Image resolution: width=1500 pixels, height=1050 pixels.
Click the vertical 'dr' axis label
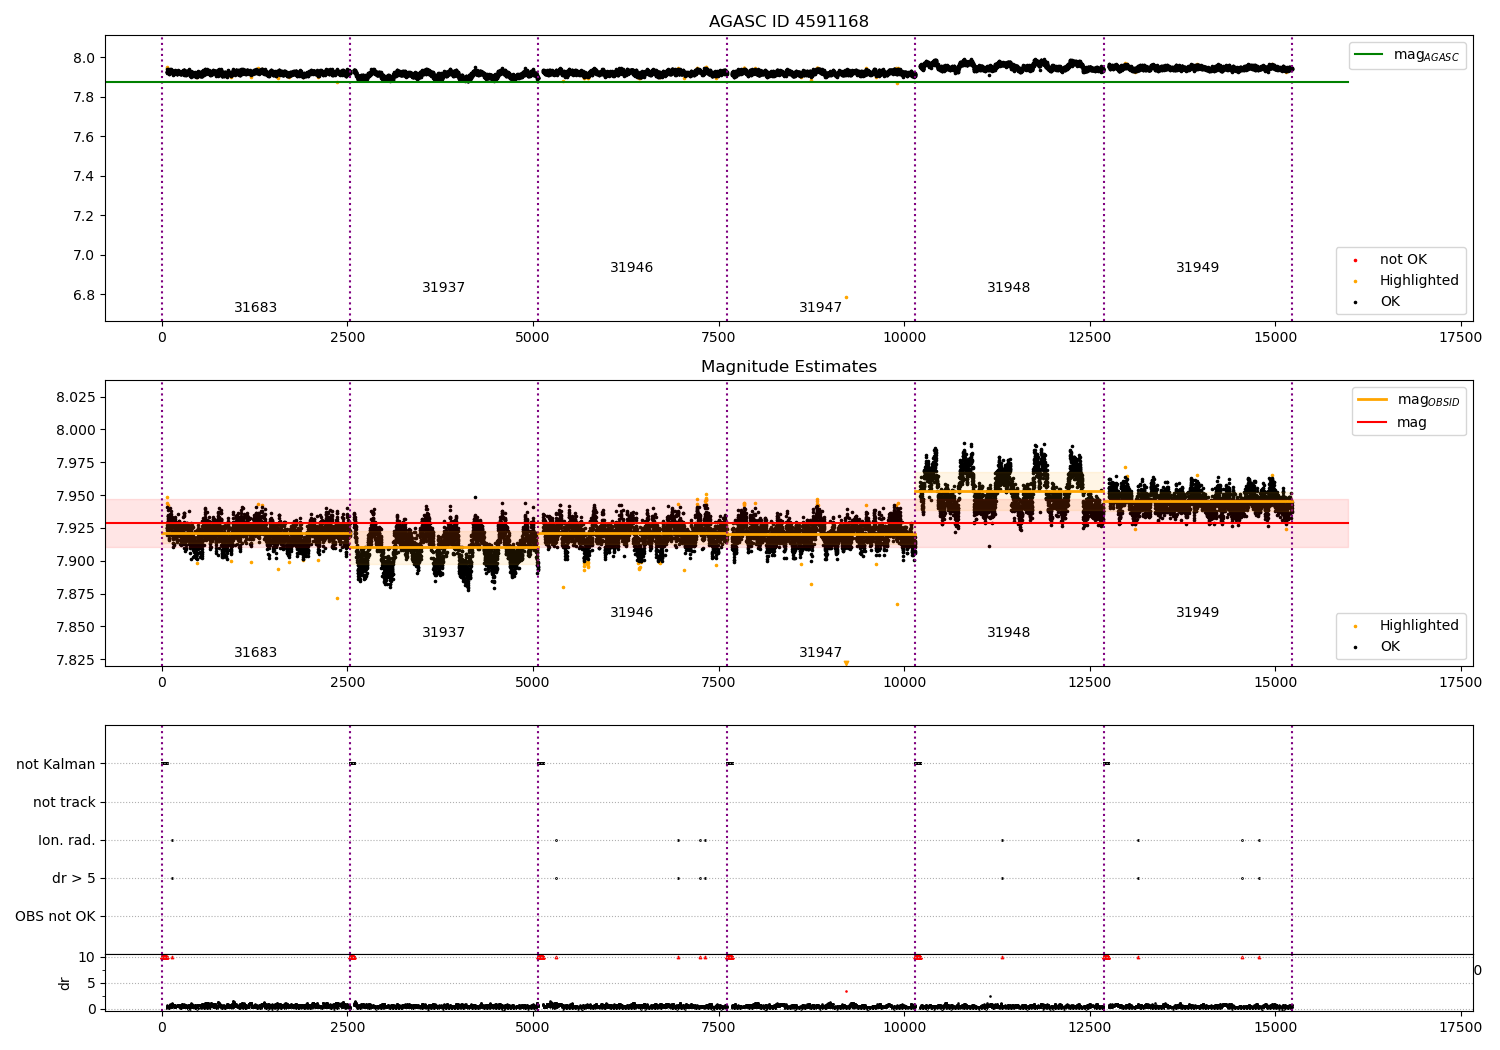point(65,983)
